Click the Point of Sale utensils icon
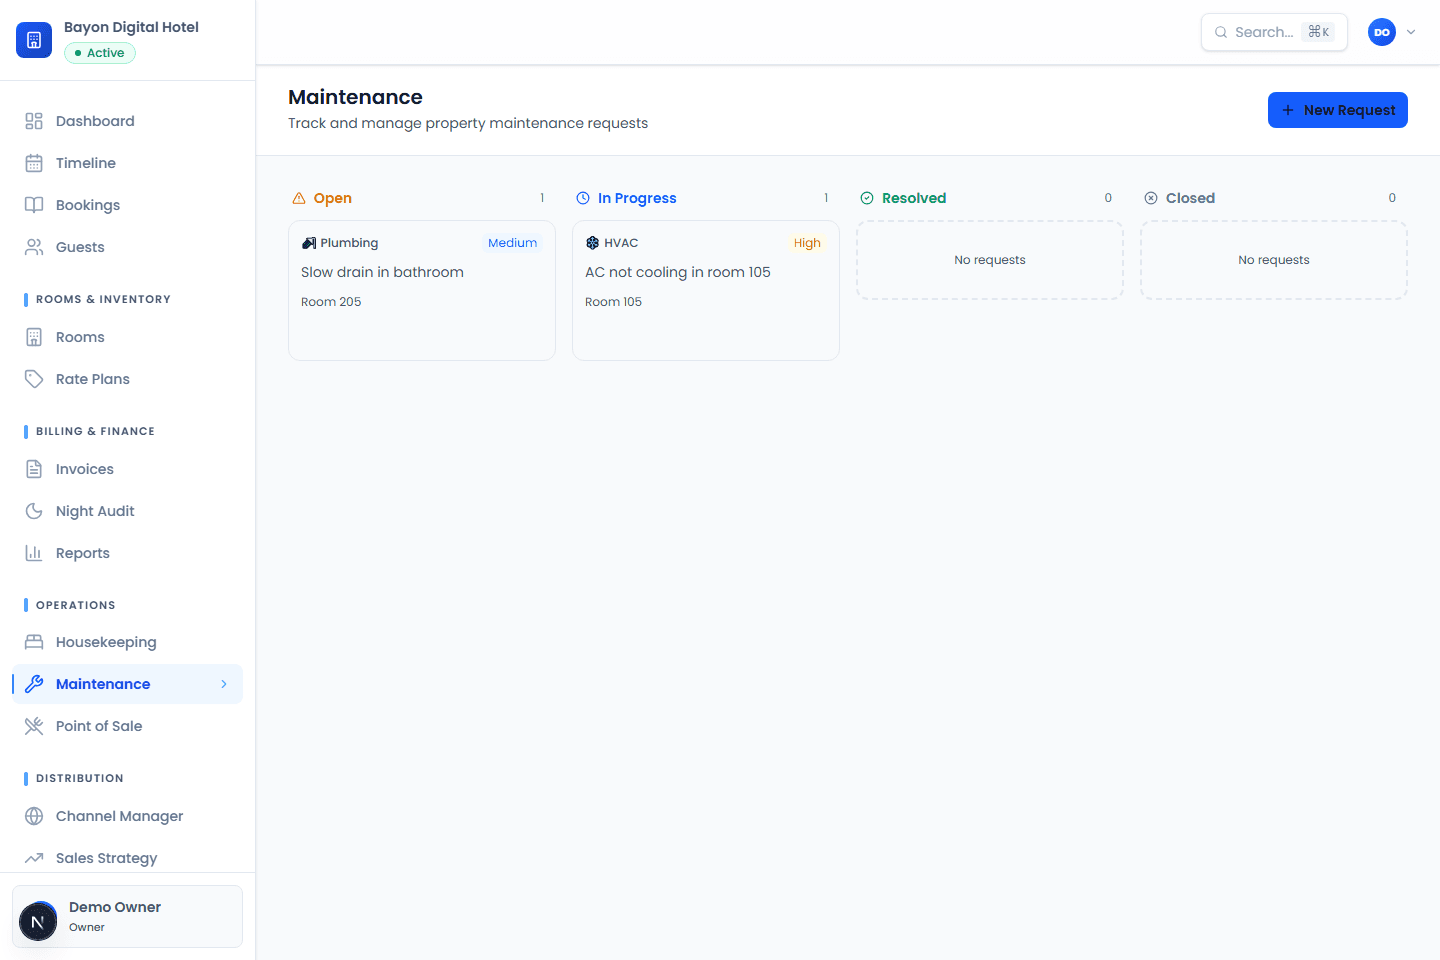1440x960 pixels. 34,726
